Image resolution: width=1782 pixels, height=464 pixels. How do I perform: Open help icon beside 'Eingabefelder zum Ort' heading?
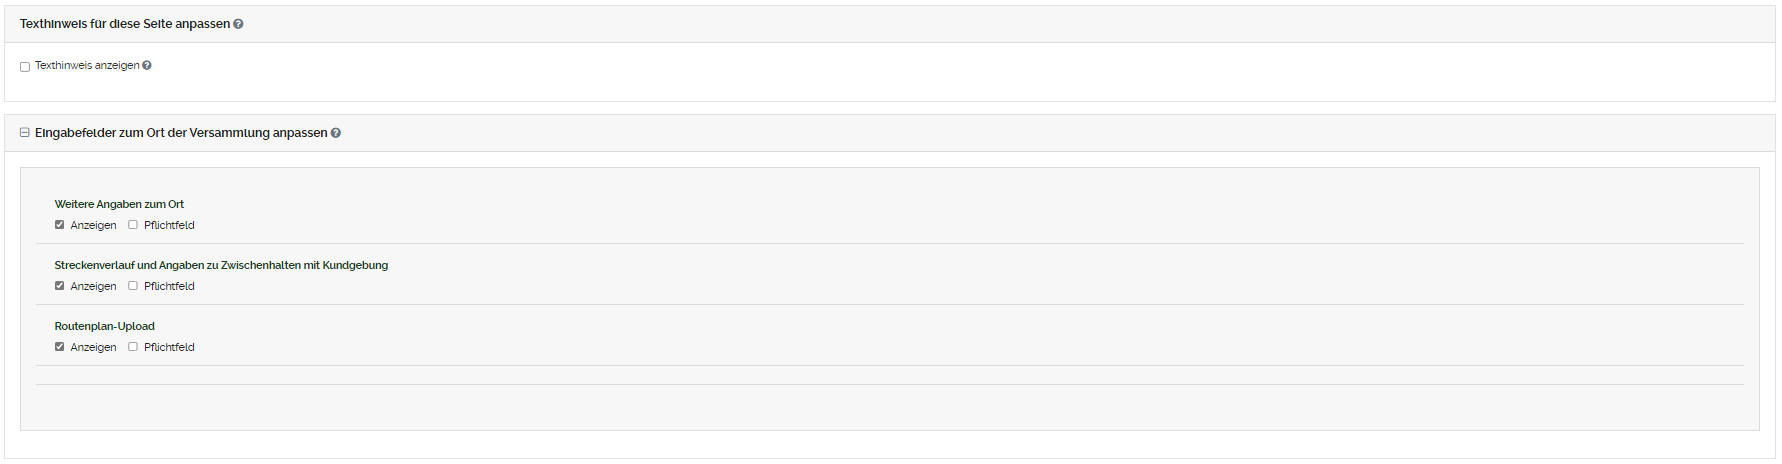tap(336, 133)
